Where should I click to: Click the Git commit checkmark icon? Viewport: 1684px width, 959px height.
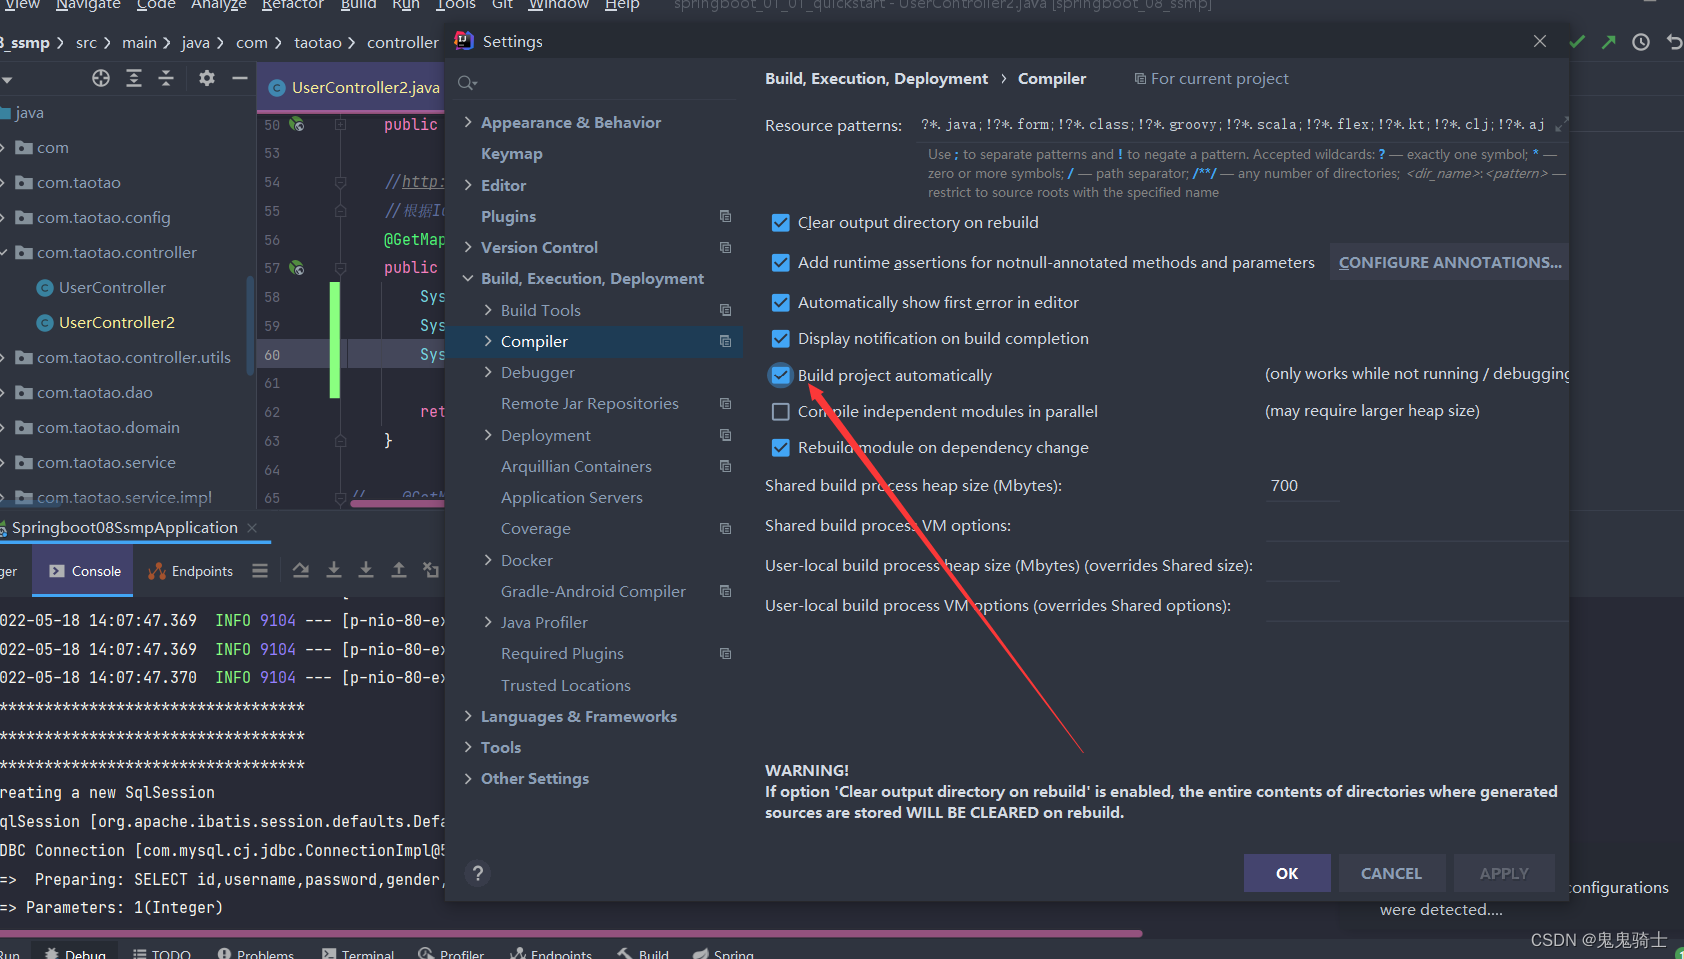(1577, 42)
